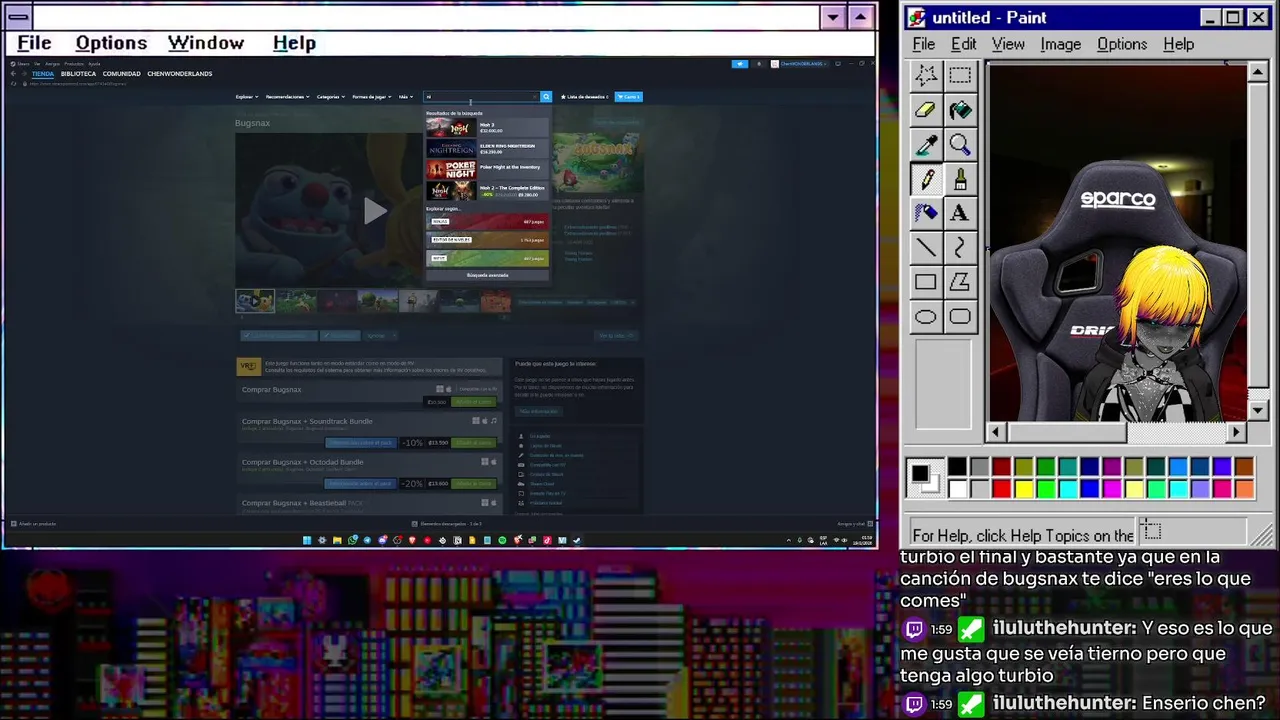Select the Nioh 3 search result
This screenshot has height=720, width=1280.
(487, 128)
